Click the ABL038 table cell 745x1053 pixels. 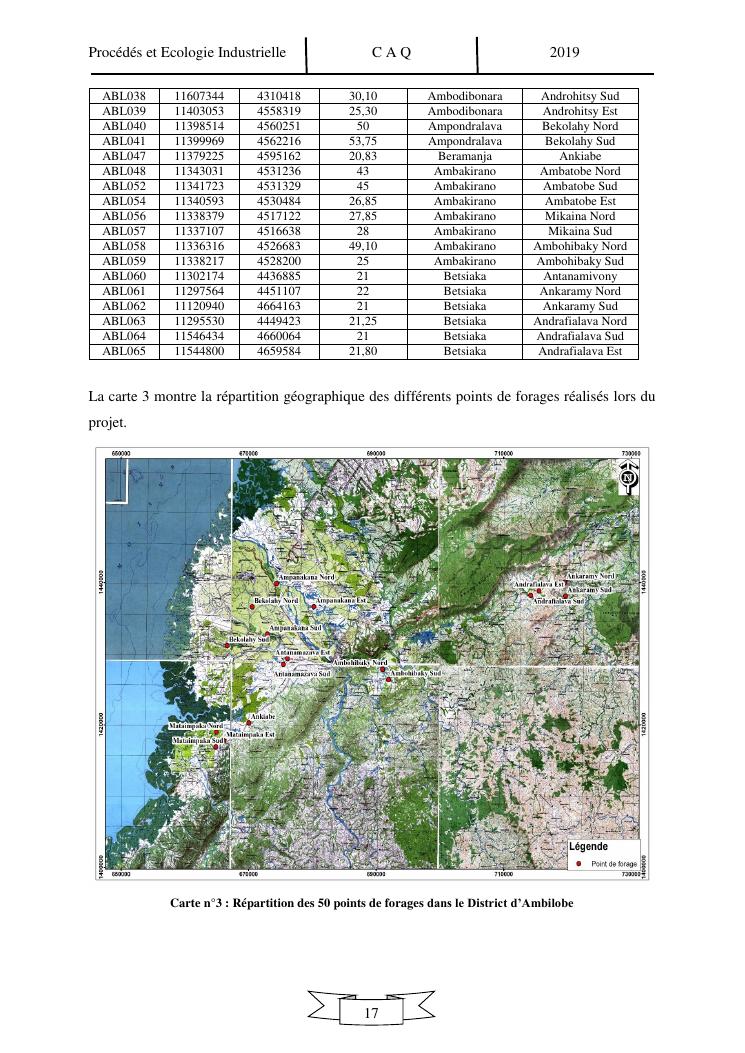tap(125, 96)
